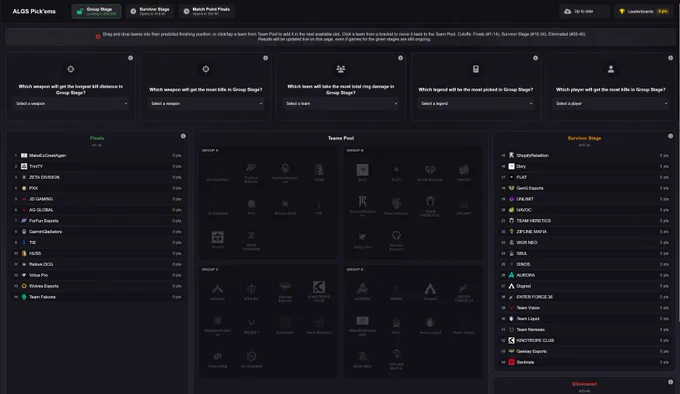Open the Select a legend dropdown

tap(476, 104)
